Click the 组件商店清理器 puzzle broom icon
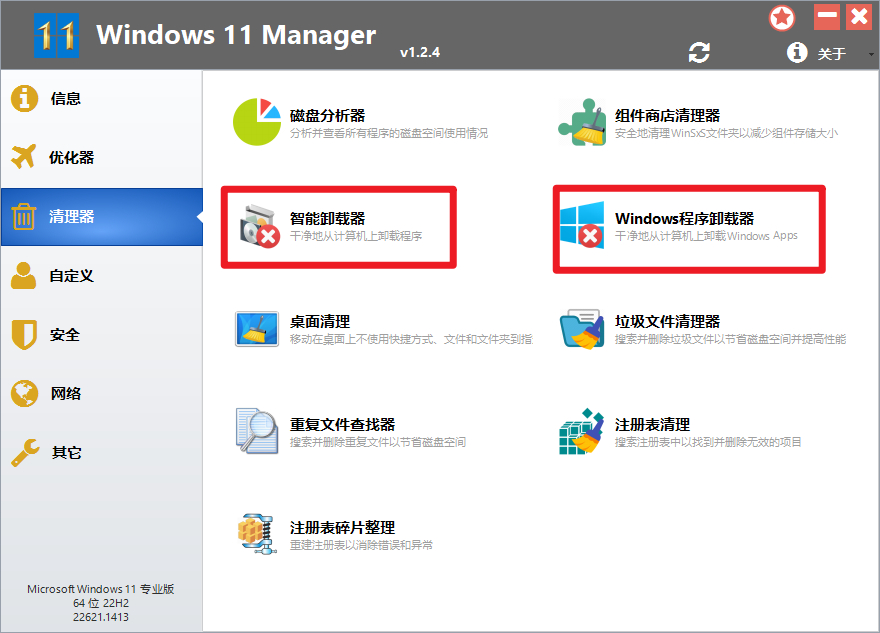Screen dimensions: 880x633 (x=582, y=122)
